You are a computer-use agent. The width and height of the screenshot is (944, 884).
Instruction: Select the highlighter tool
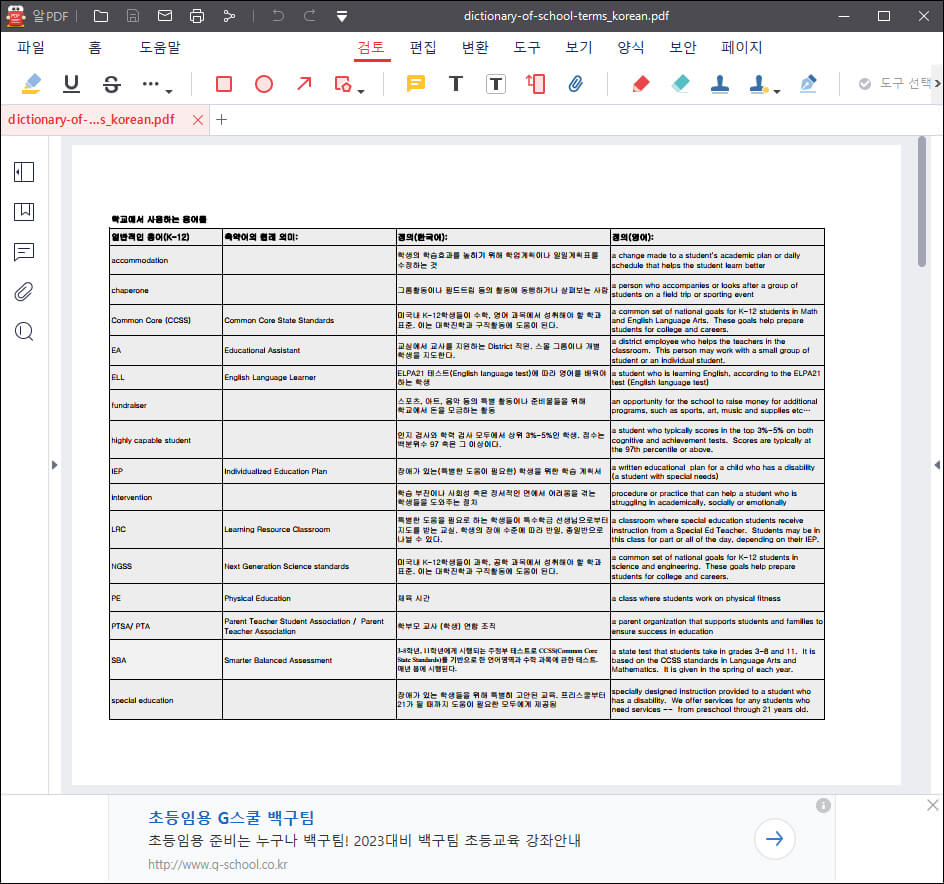[33, 85]
